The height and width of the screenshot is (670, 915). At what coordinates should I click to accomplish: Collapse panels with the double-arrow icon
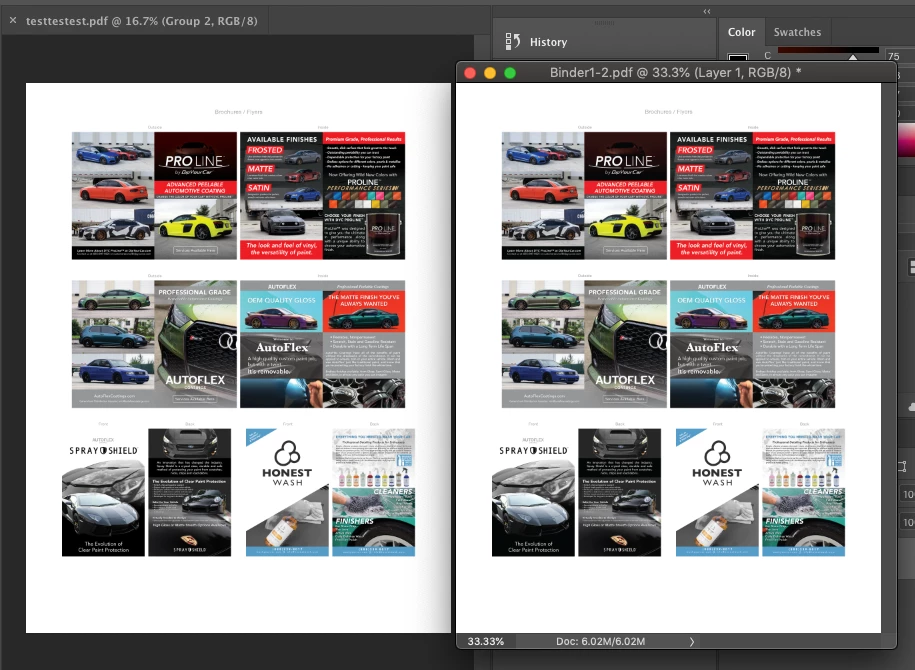[x=707, y=11]
